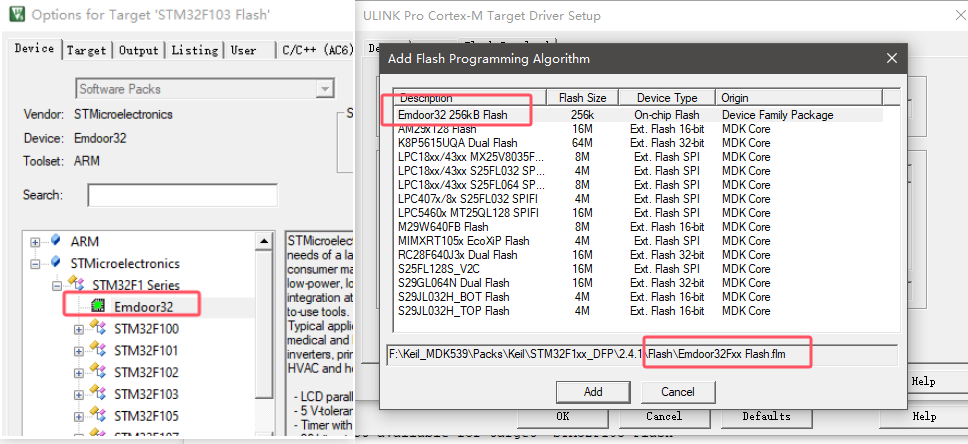Collapse the STMicroelectronics tree node

36,264
